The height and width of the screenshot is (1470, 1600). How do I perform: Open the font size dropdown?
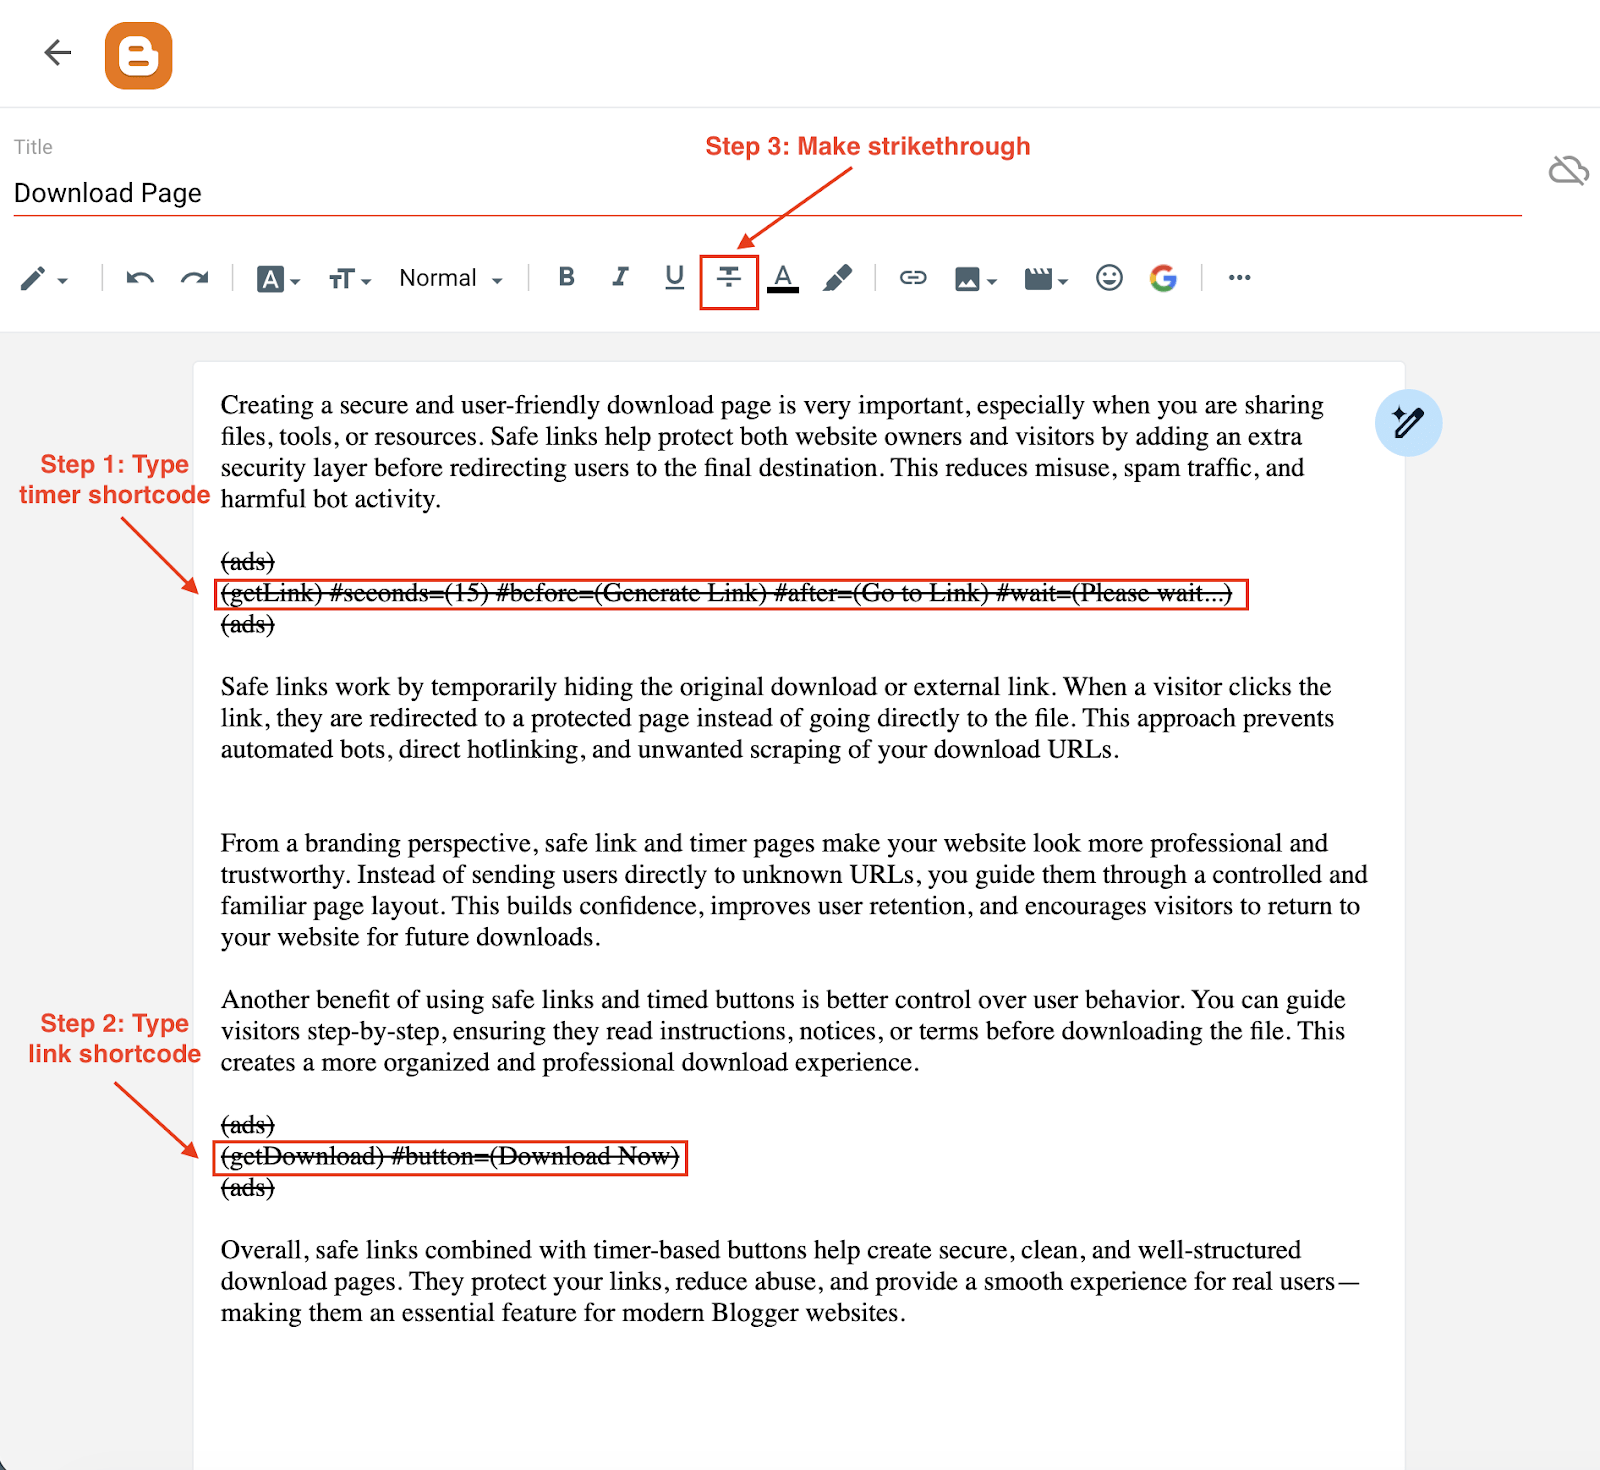tap(350, 279)
